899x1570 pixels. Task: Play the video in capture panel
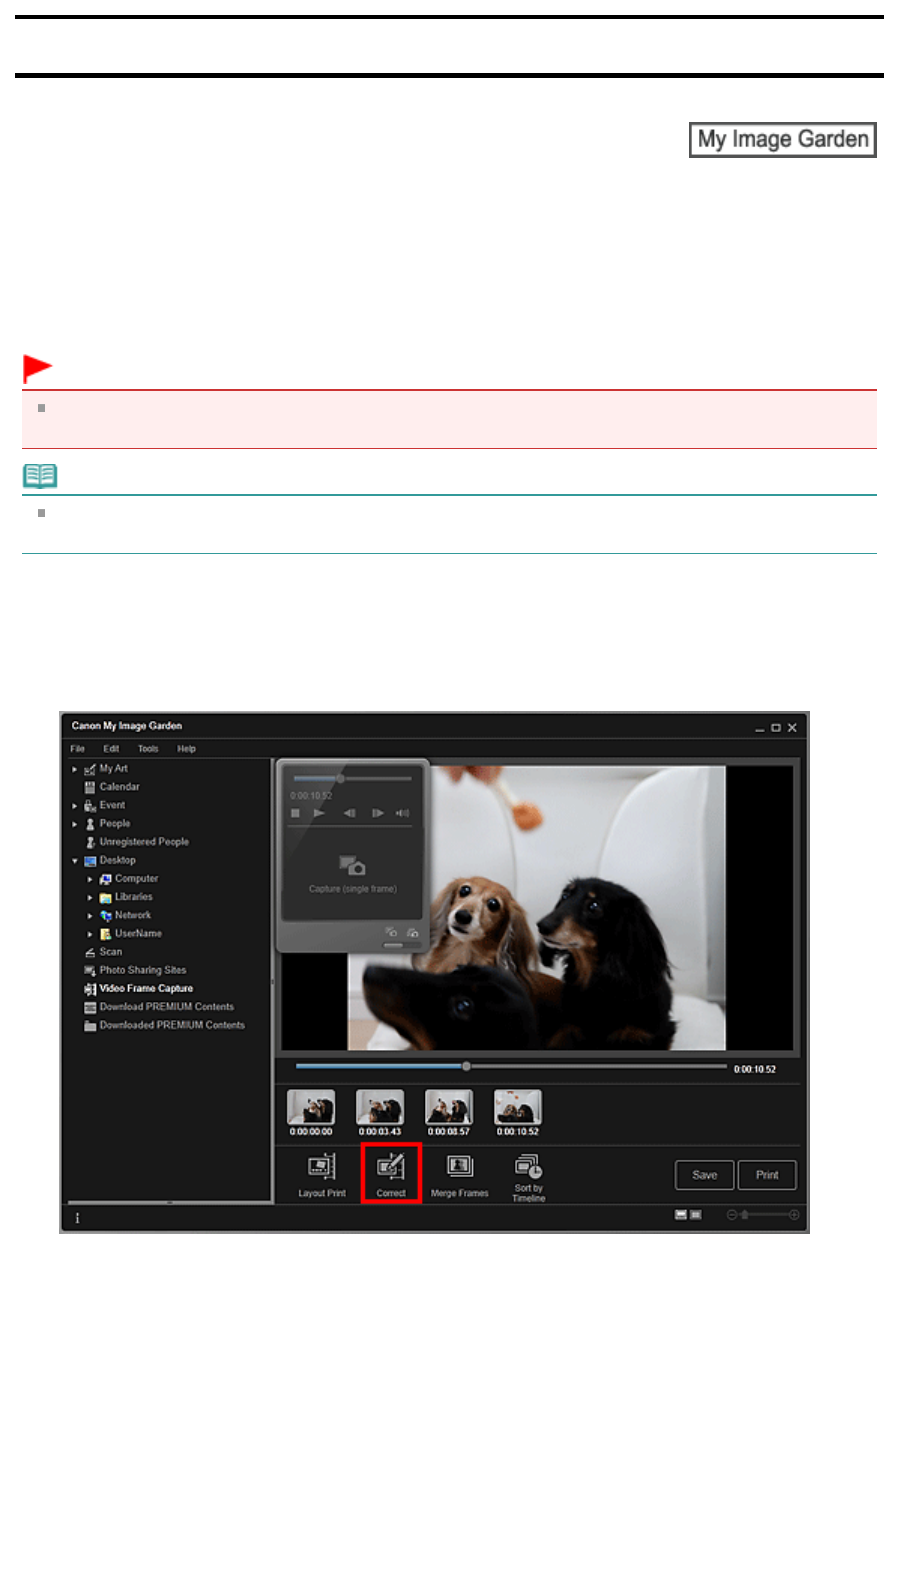tap(319, 813)
